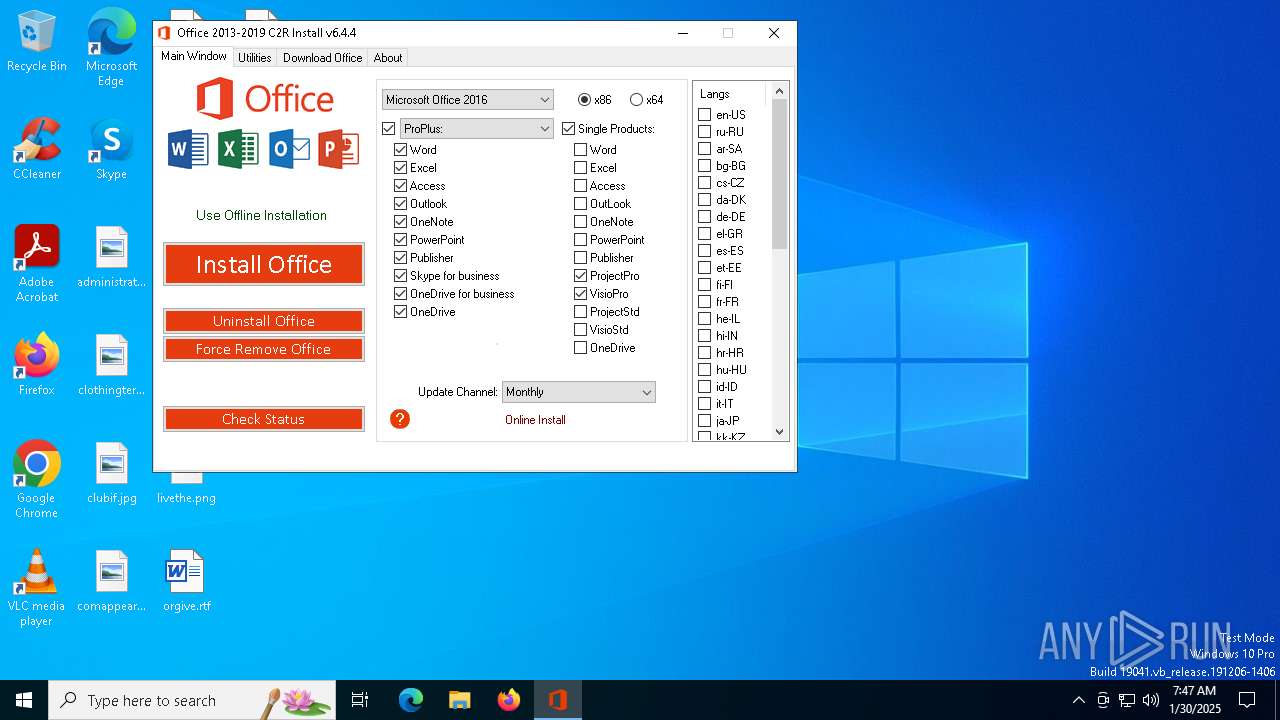This screenshot has height=720, width=1280.
Task: Check the ru-RU language box
Action: (x=704, y=131)
